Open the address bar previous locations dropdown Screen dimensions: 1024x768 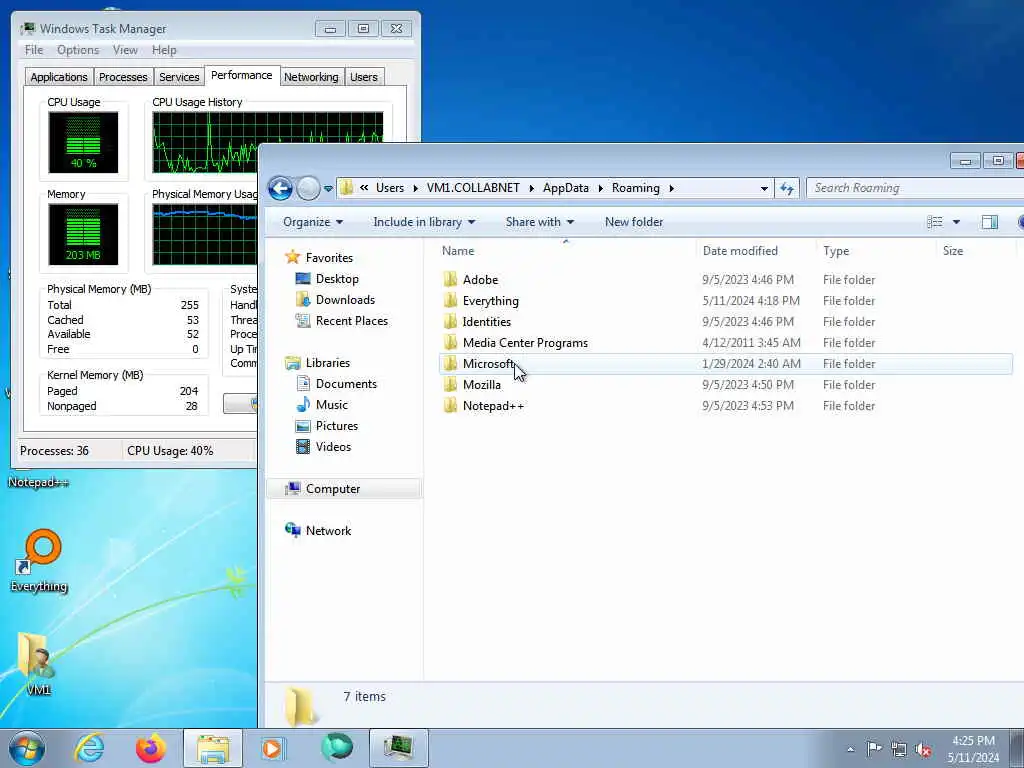click(764, 189)
